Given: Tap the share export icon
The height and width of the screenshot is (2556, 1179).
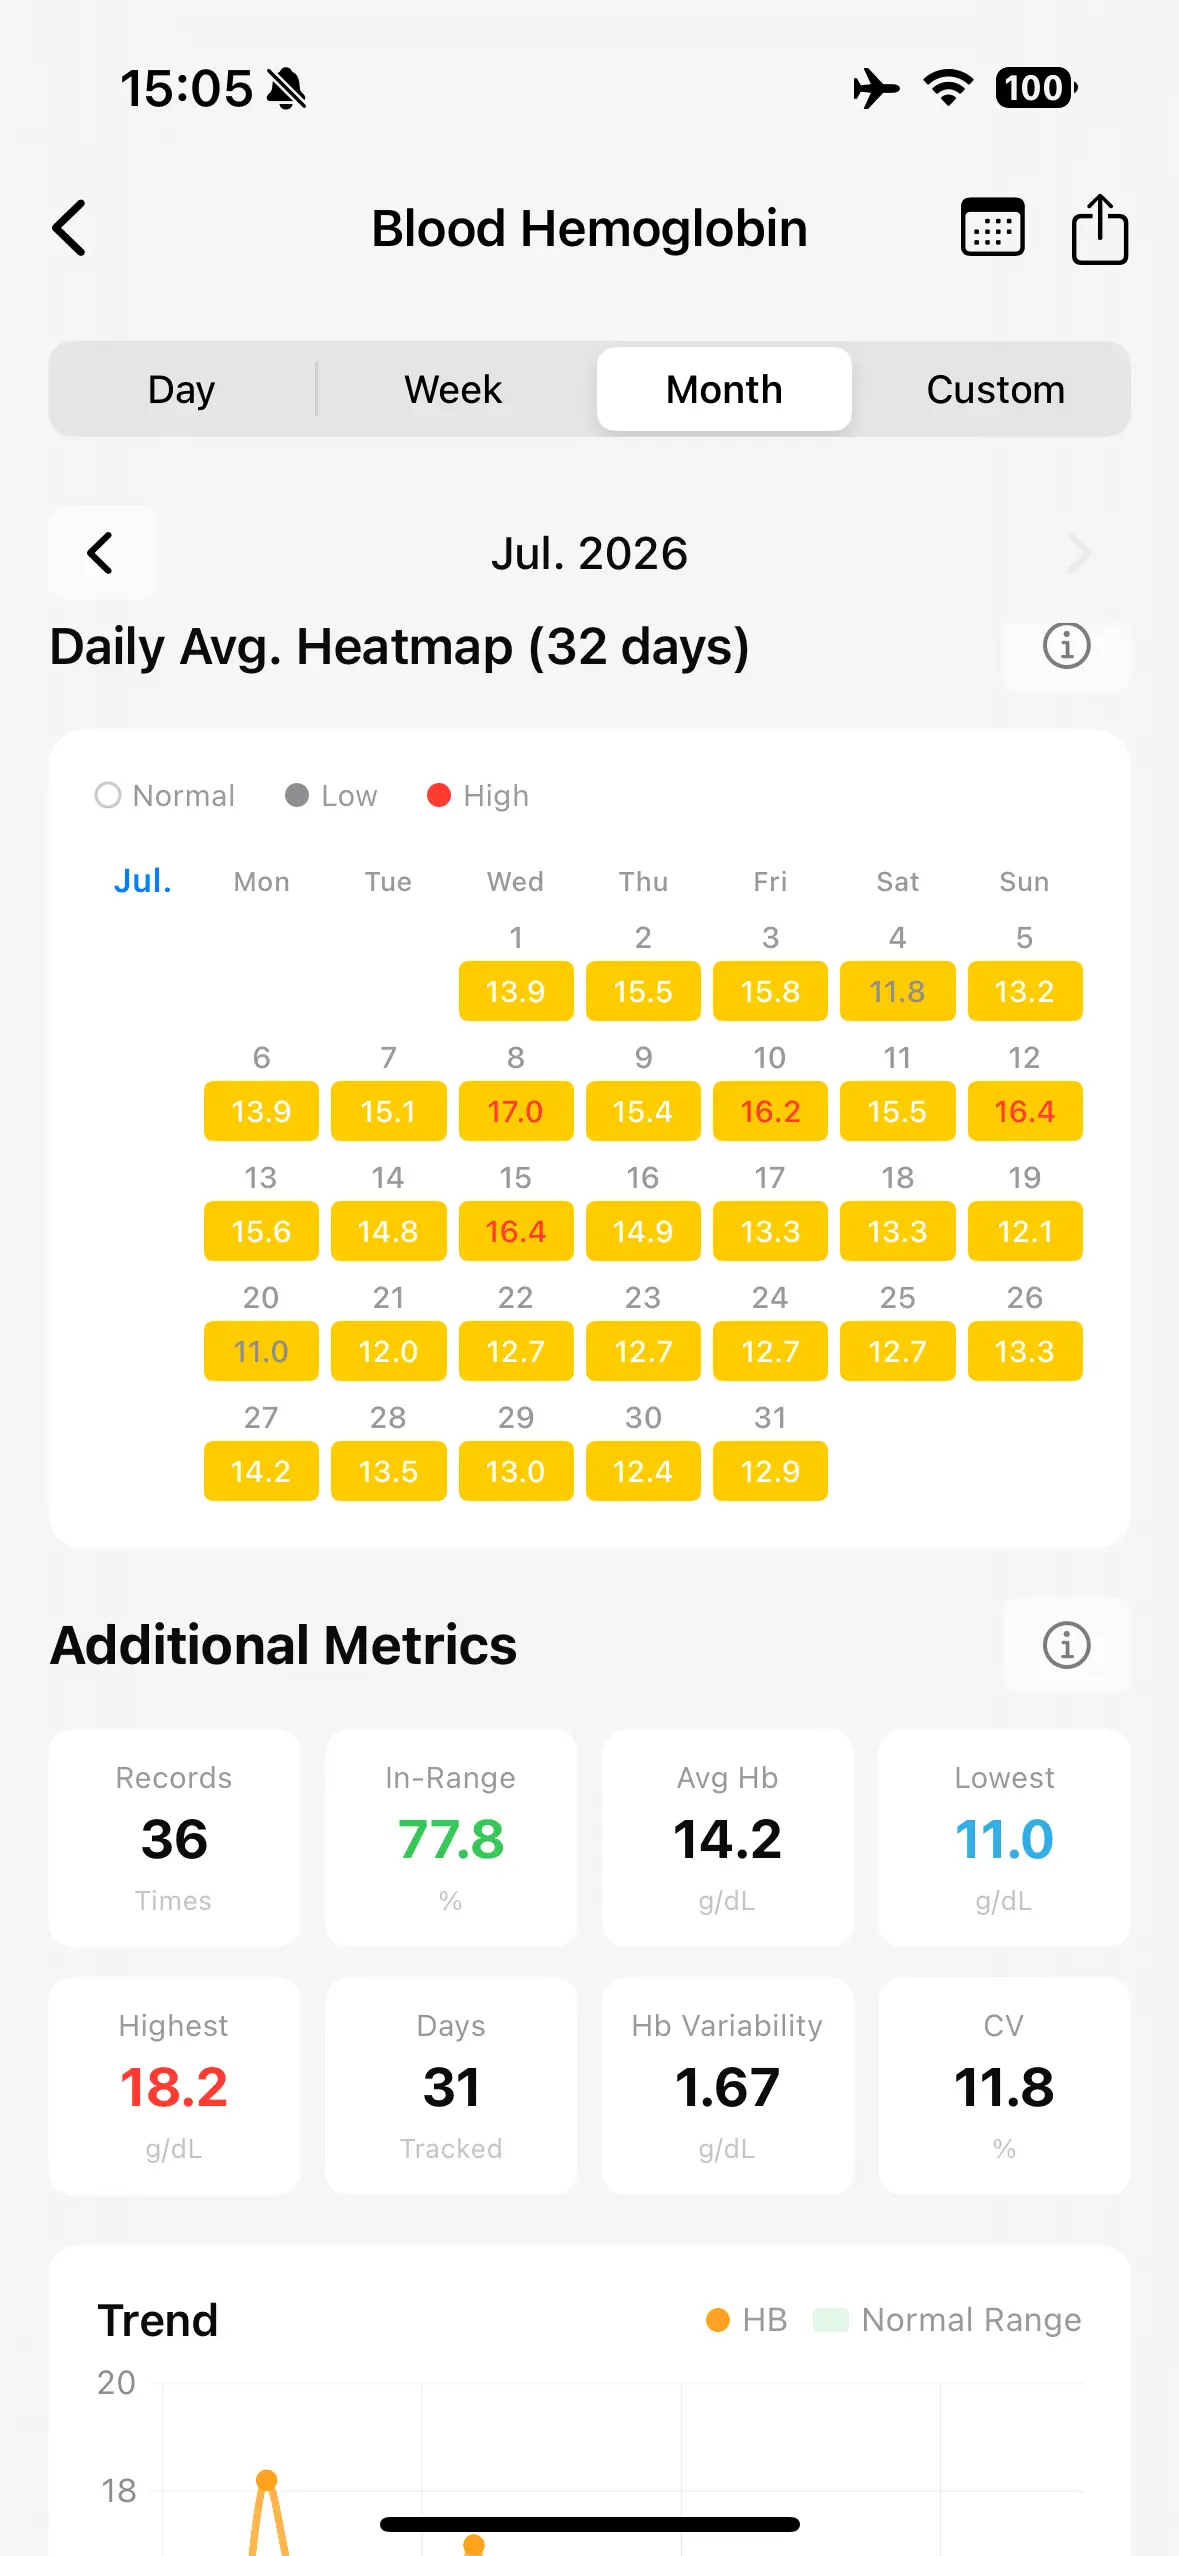Looking at the screenshot, I should coord(1100,229).
